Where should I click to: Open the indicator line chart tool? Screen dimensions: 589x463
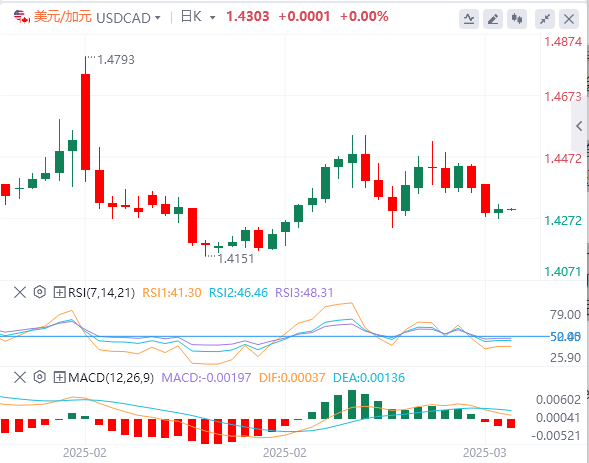coord(468,18)
